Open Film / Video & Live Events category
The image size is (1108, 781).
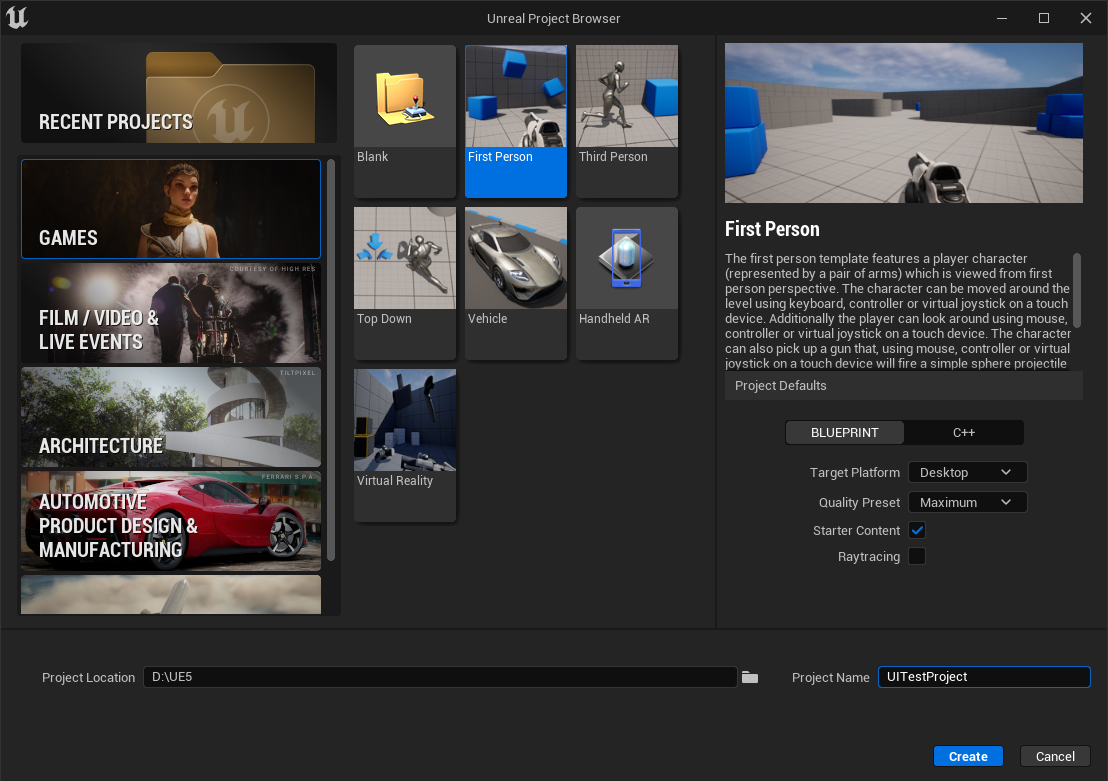(x=171, y=313)
